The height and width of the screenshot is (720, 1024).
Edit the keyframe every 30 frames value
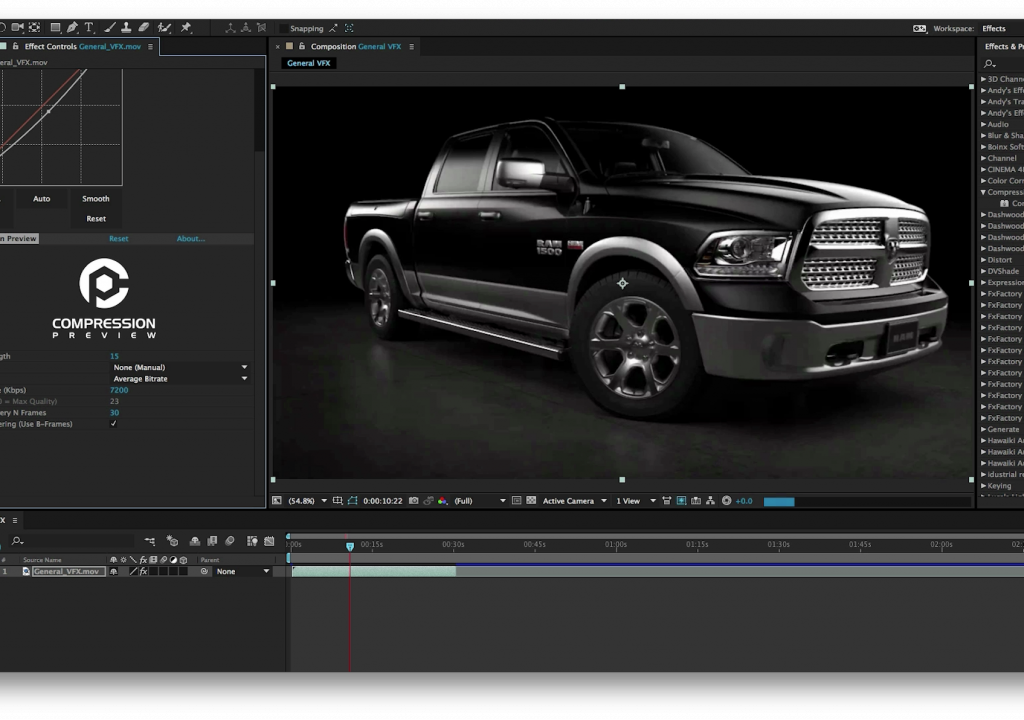pyautogui.click(x=114, y=412)
